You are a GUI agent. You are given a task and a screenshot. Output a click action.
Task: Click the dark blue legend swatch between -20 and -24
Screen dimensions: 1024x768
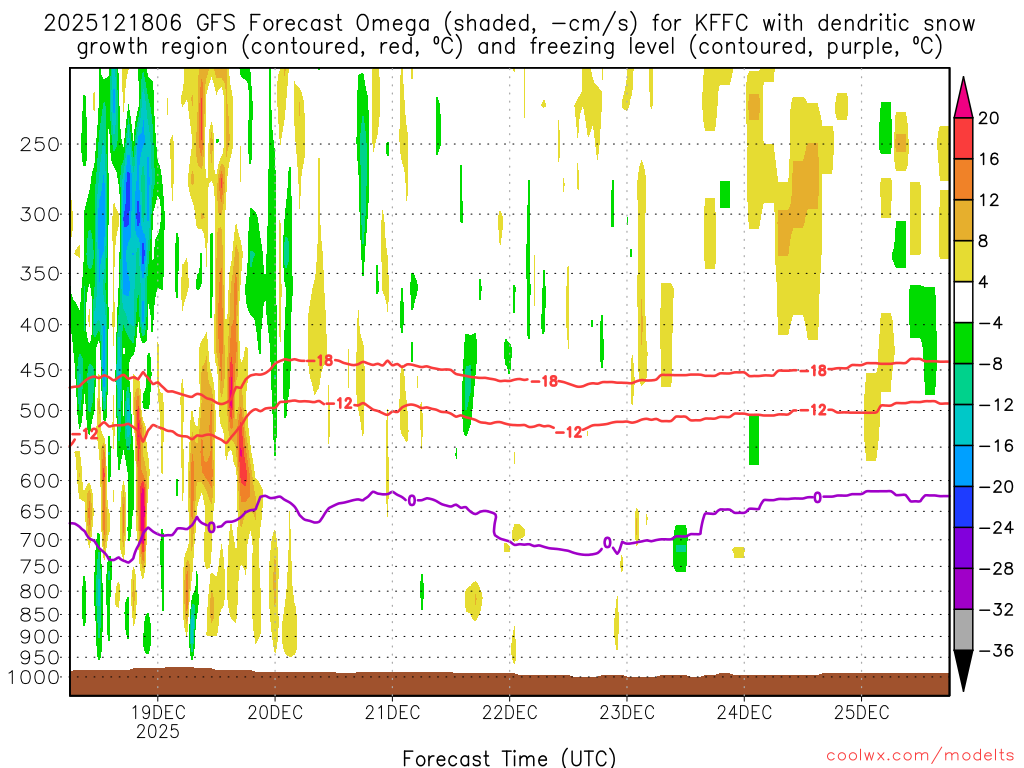[x=963, y=507]
